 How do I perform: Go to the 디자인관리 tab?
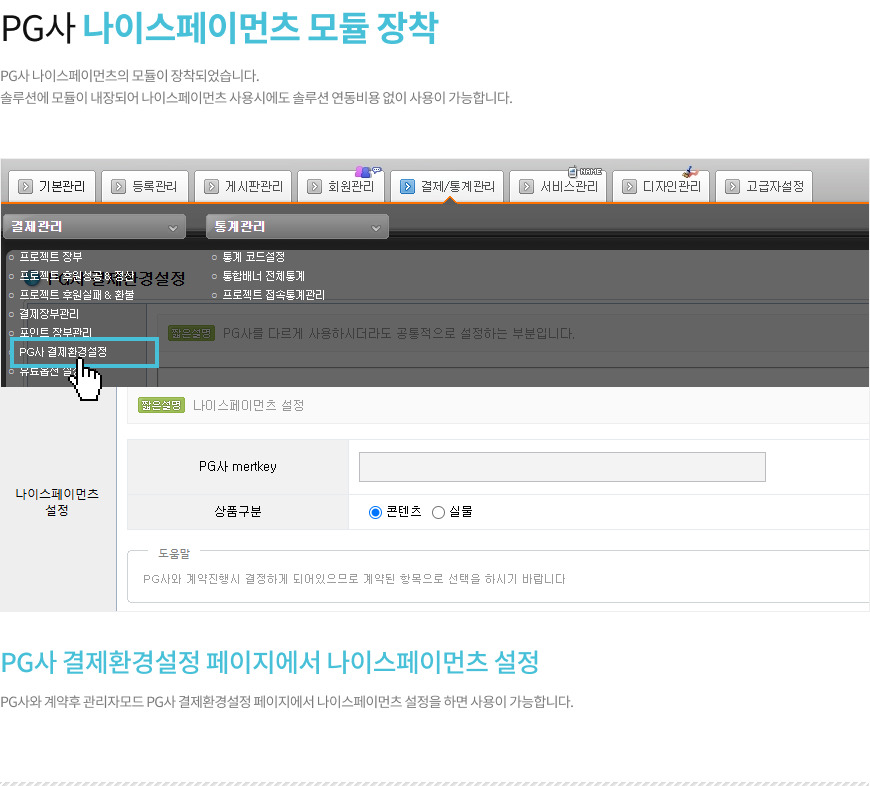661,186
